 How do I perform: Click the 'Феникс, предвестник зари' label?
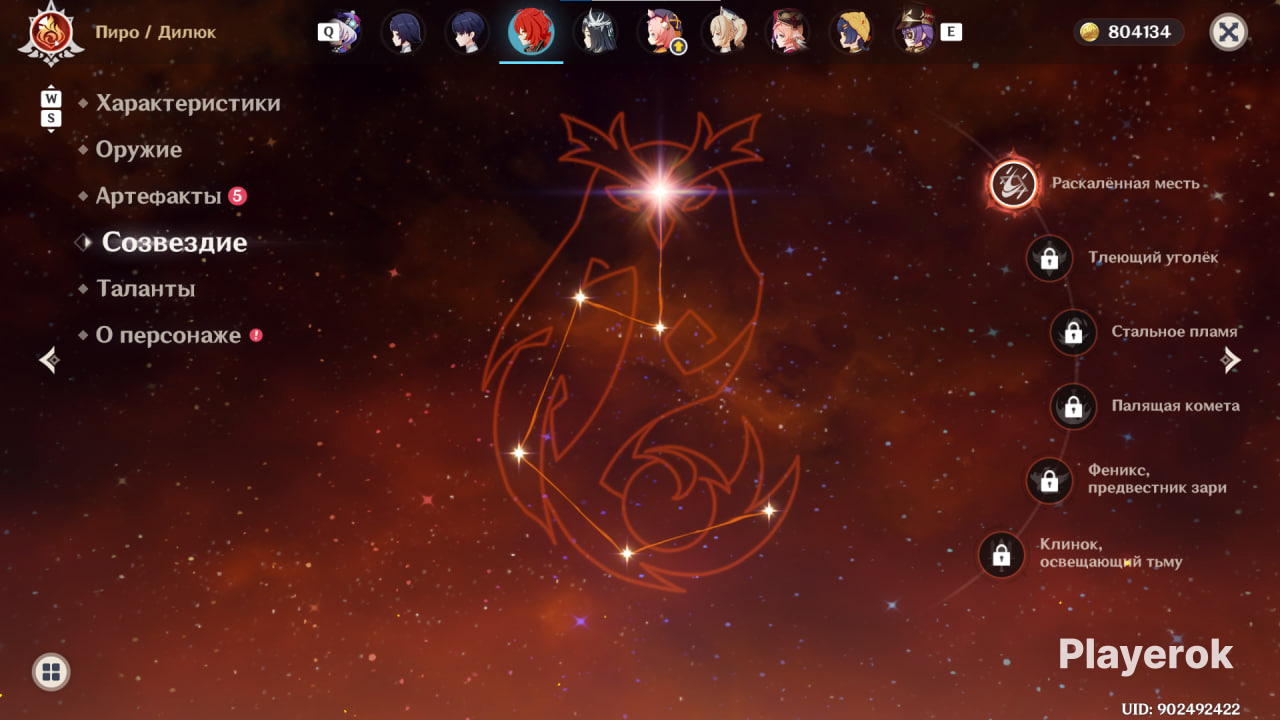point(1157,478)
